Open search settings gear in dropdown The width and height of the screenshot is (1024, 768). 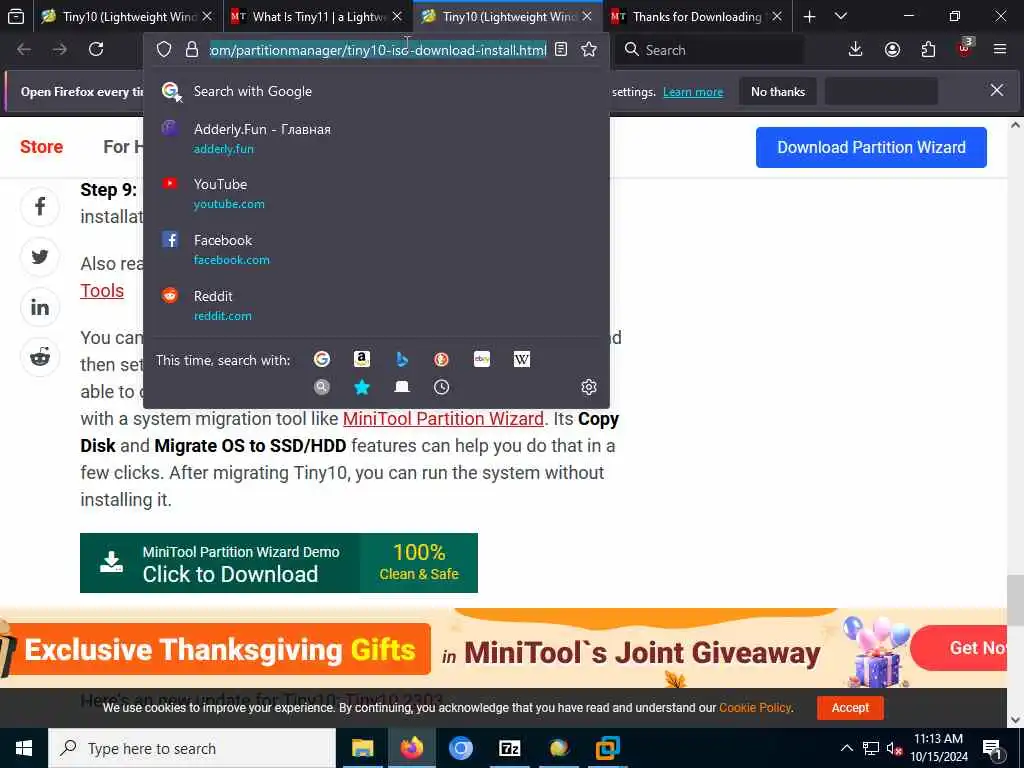[588, 387]
